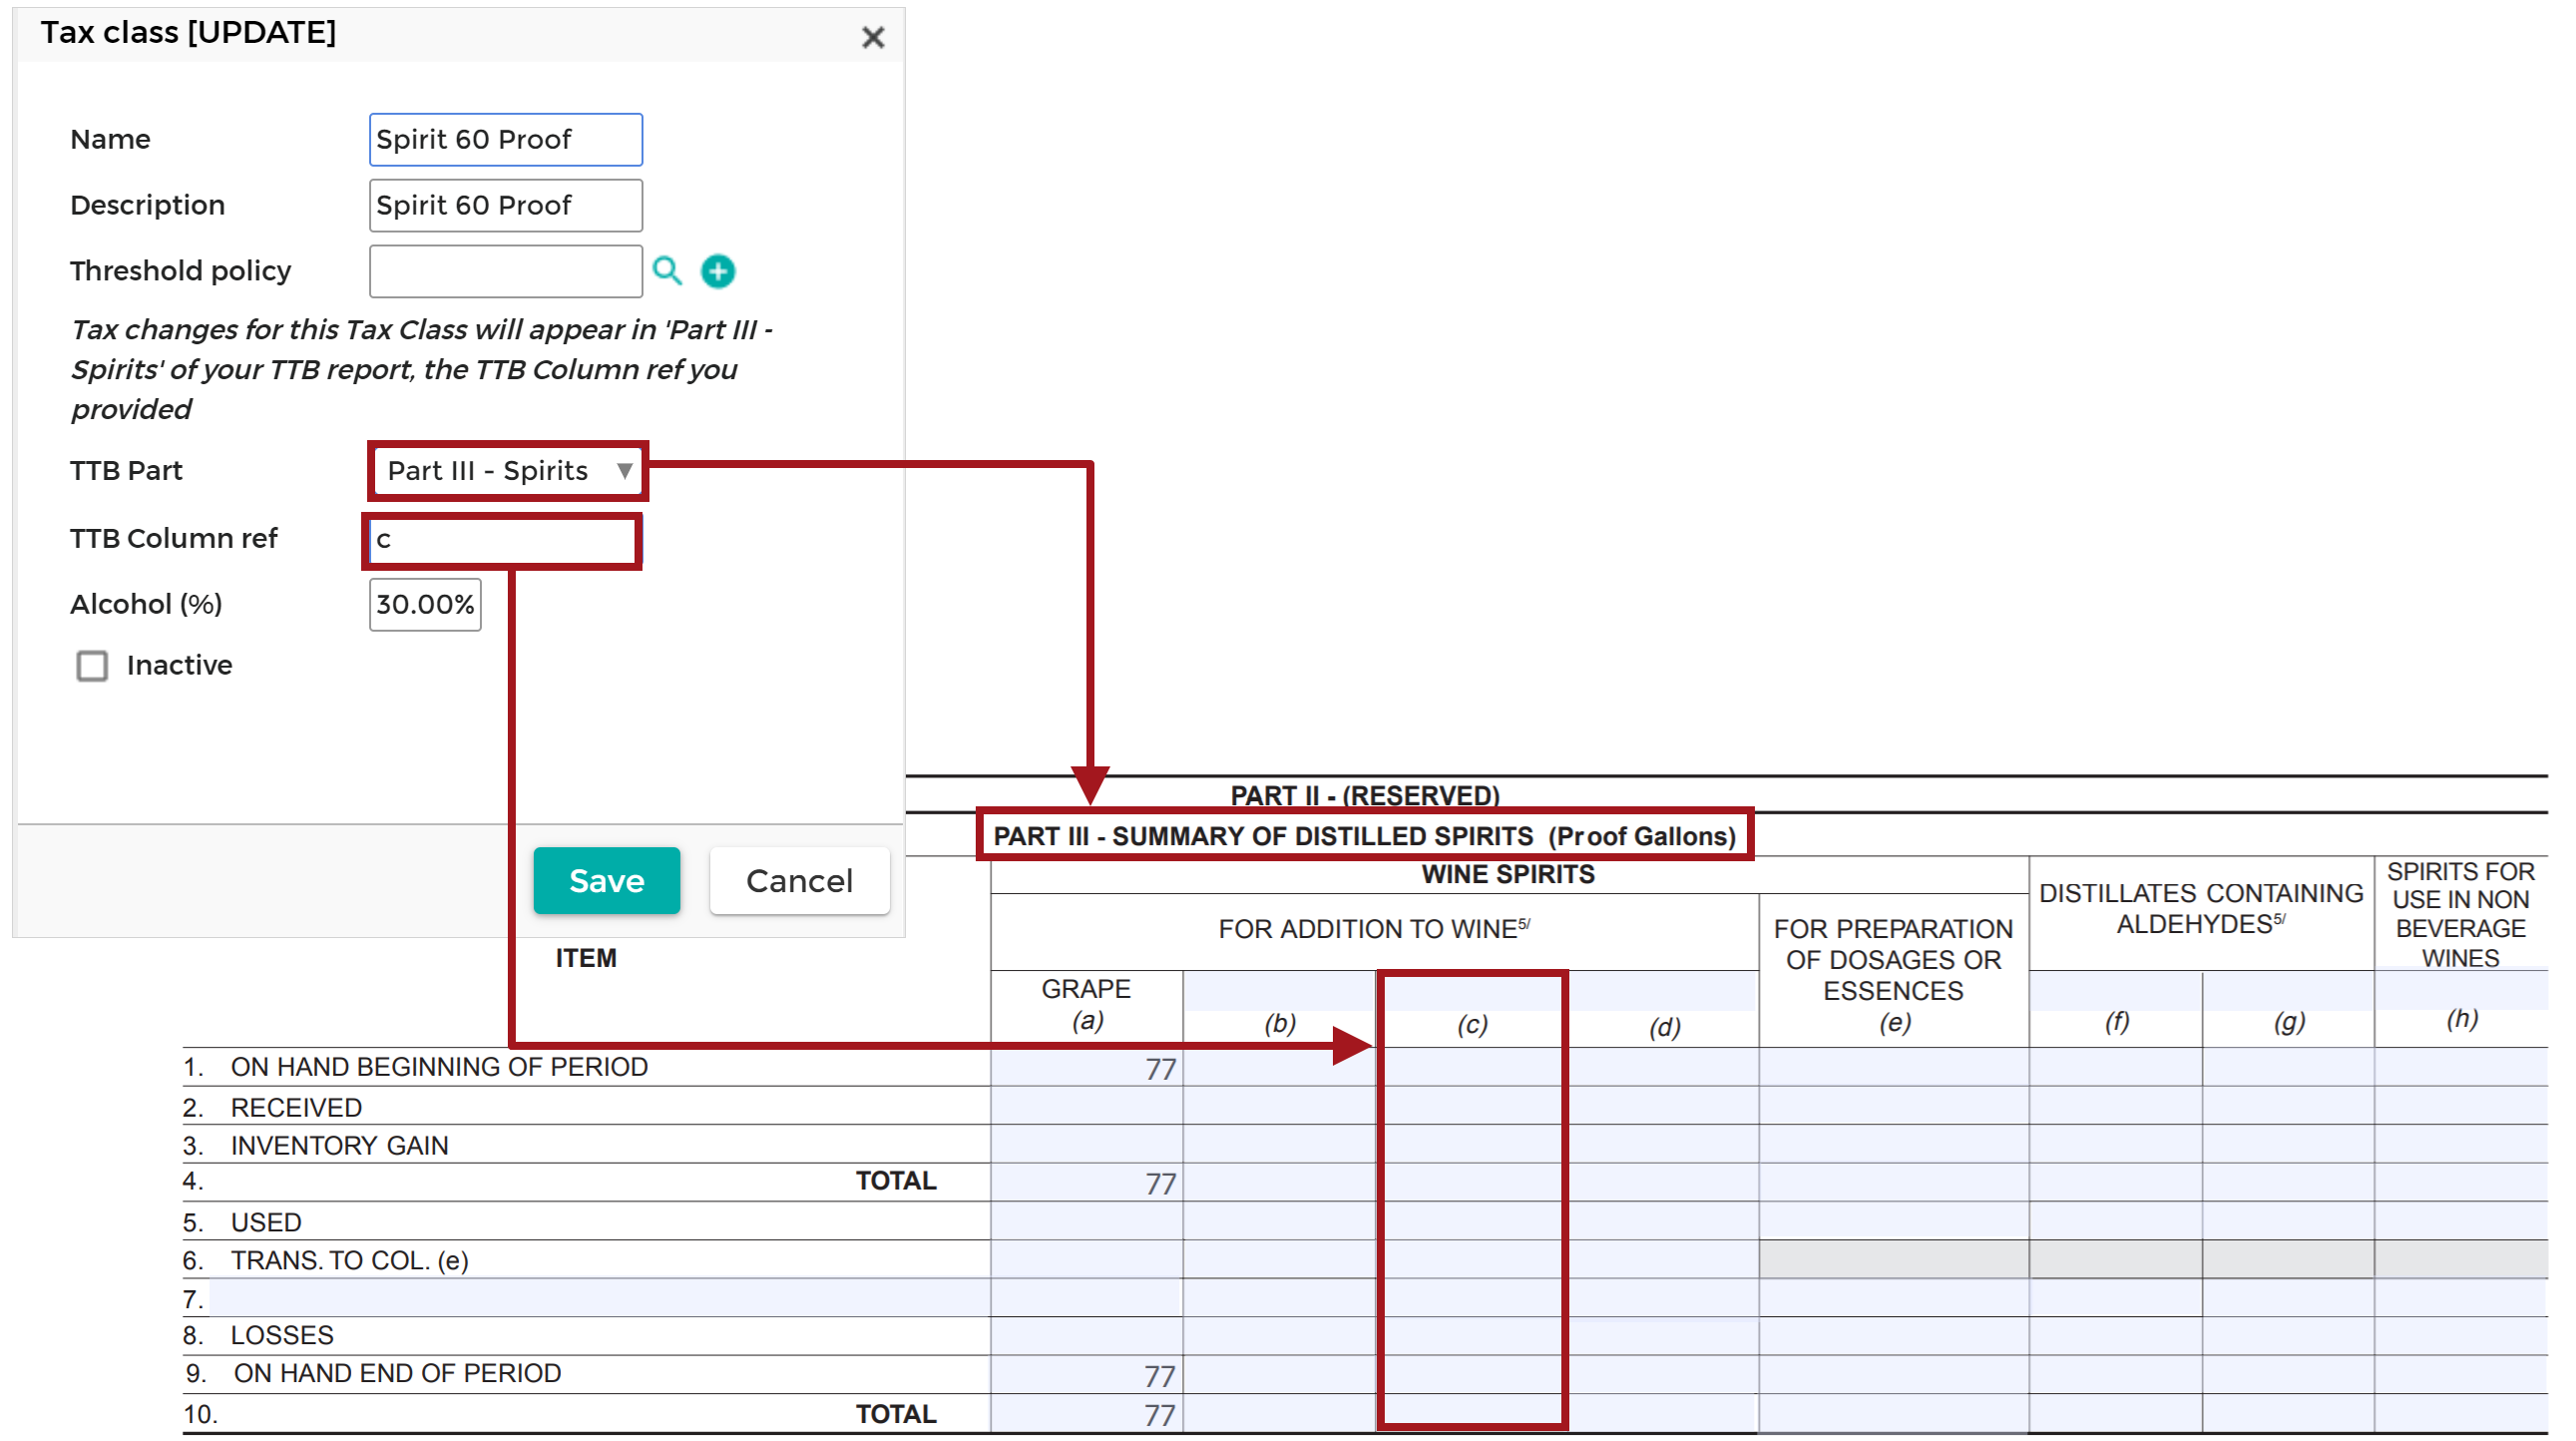Click the 'ITEM' column heading

click(x=586, y=959)
